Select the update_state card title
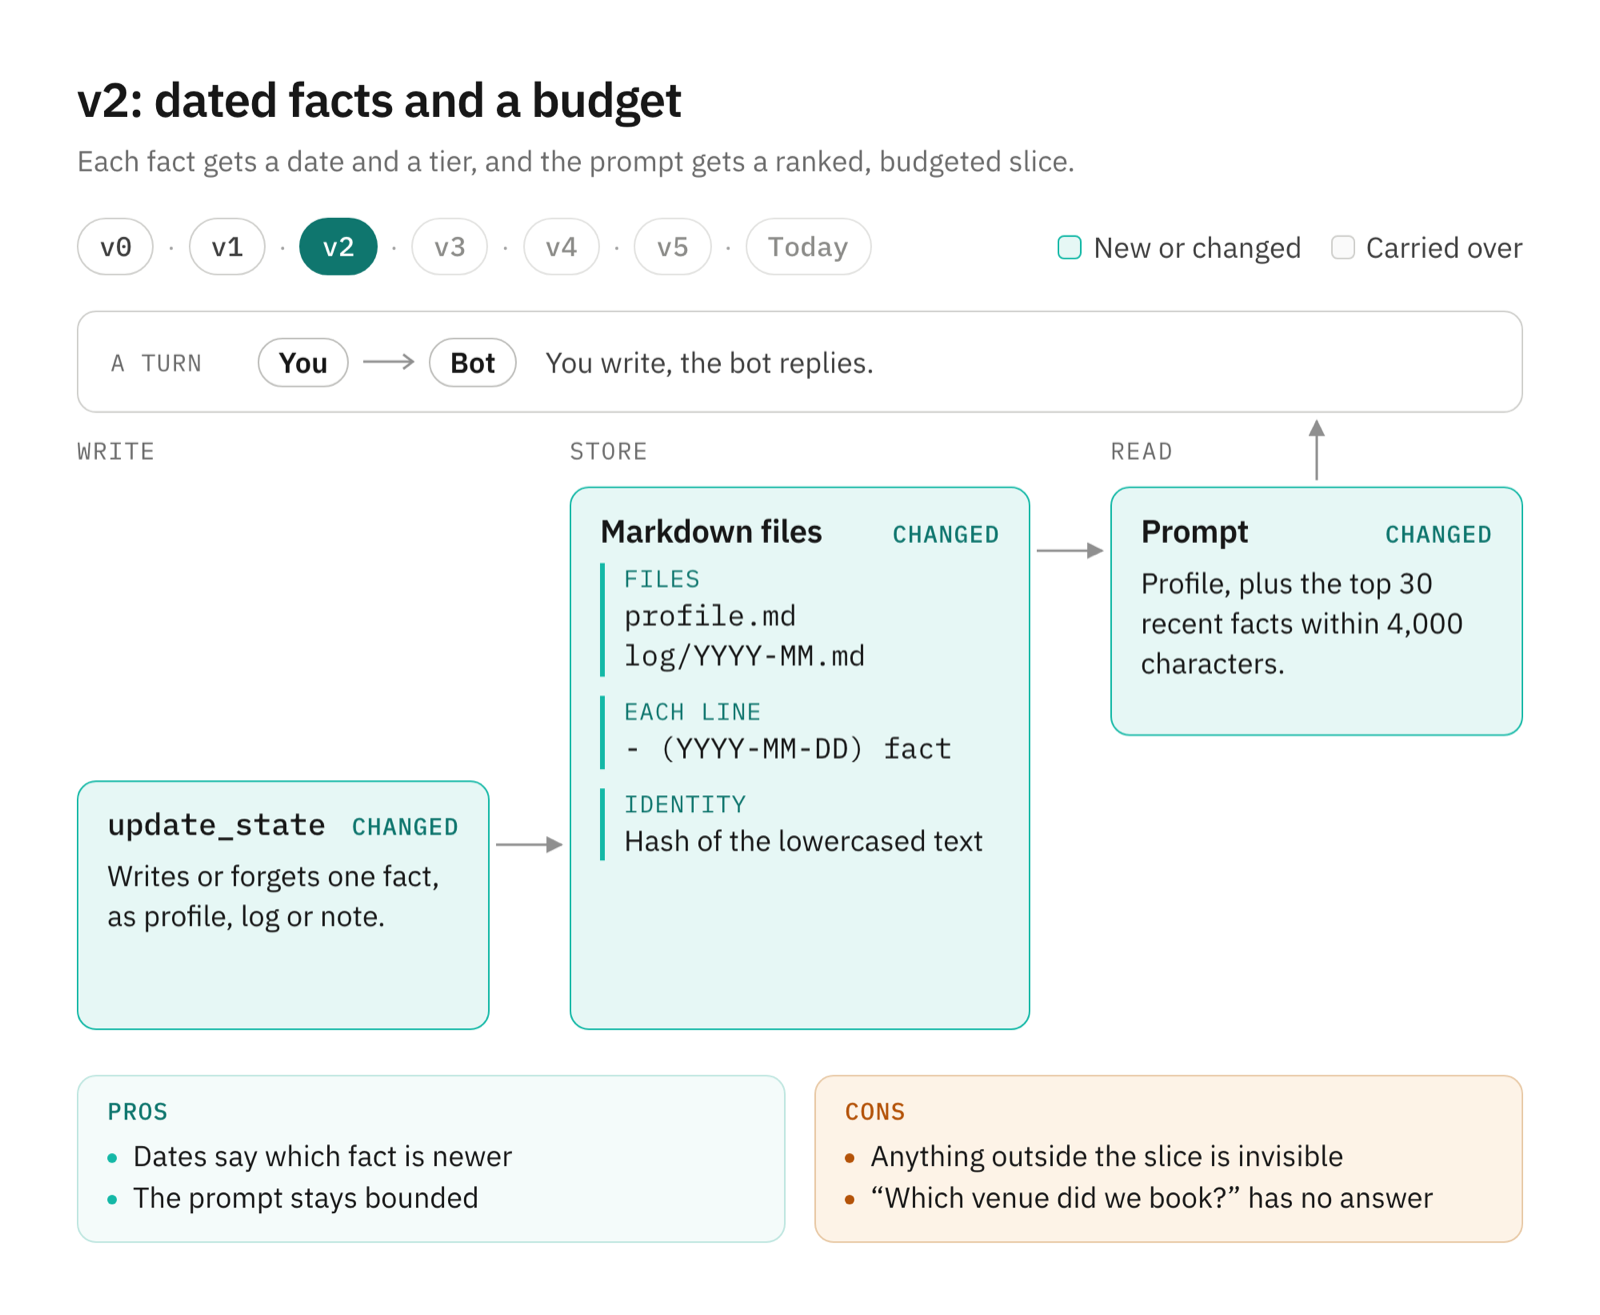 pyautogui.click(x=216, y=825)
